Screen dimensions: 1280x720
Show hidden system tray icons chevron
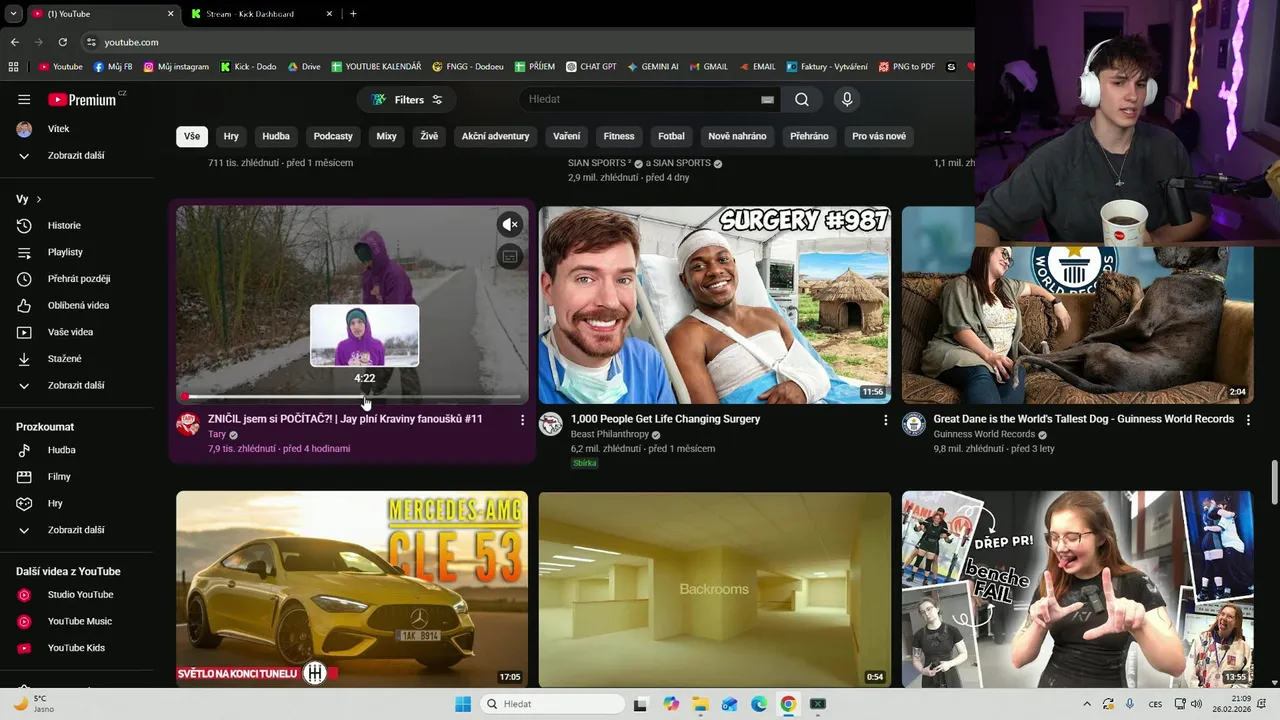(1086, 704)
